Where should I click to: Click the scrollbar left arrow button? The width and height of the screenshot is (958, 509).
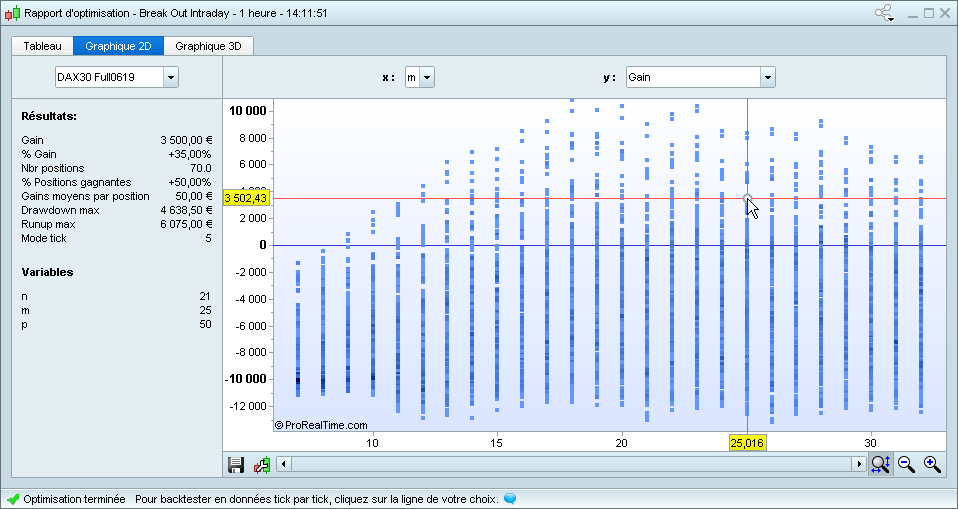284,464
